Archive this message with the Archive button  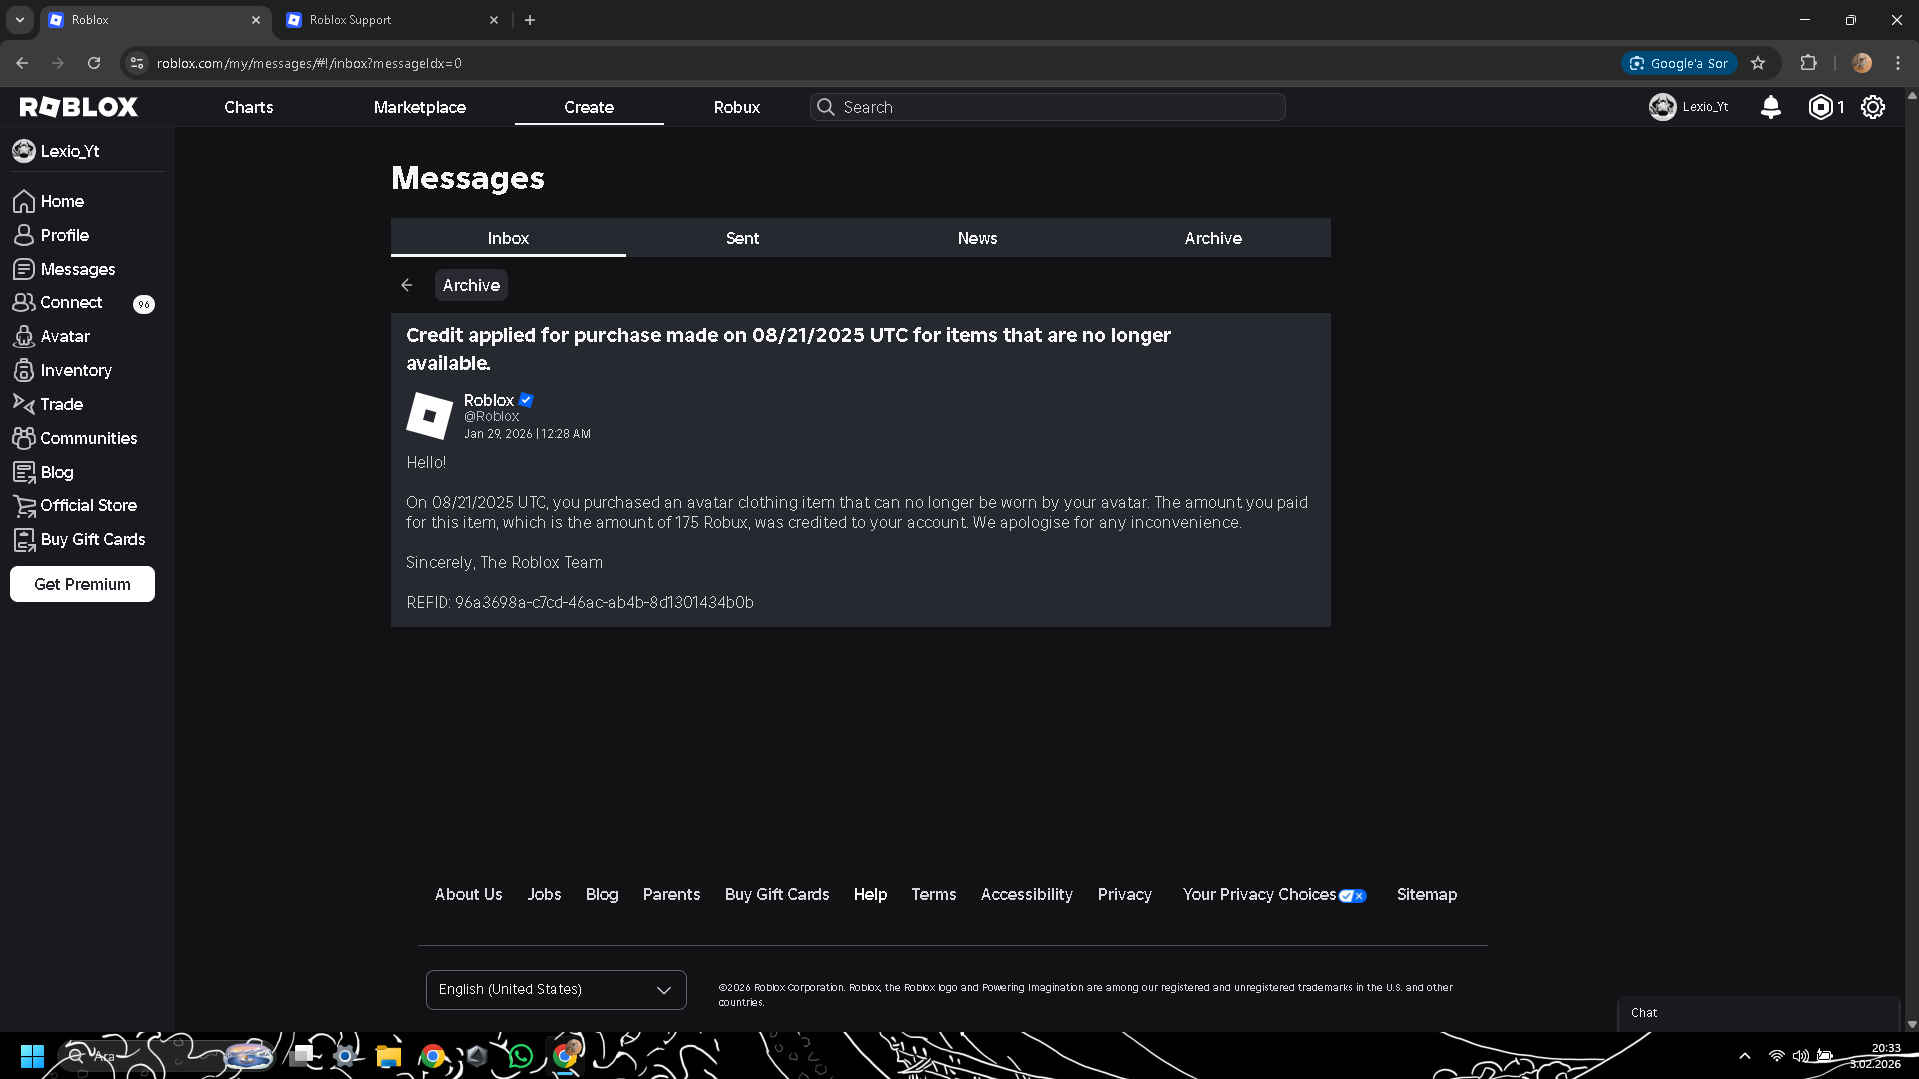pos(471,285)
